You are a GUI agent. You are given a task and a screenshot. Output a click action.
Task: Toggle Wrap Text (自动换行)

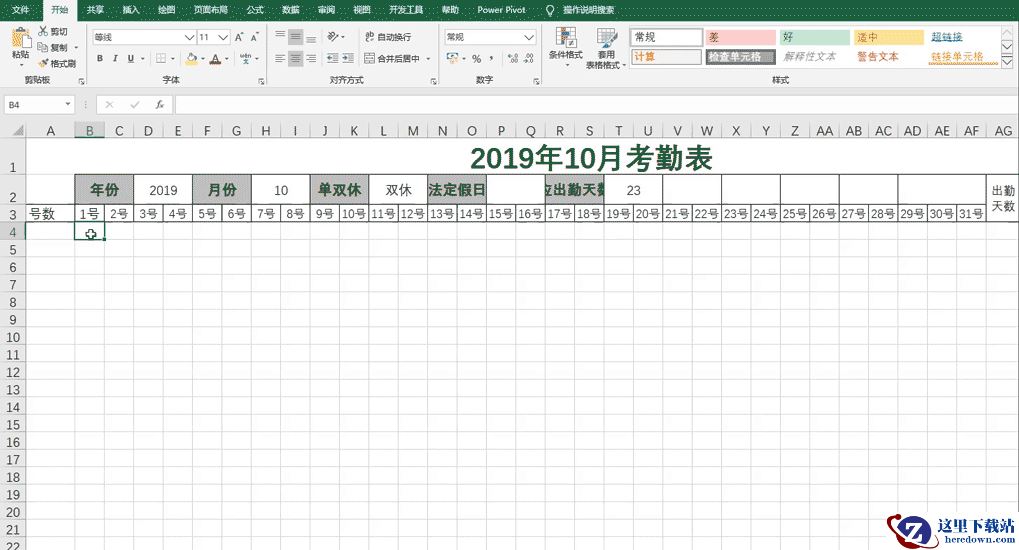click(388, 36)
